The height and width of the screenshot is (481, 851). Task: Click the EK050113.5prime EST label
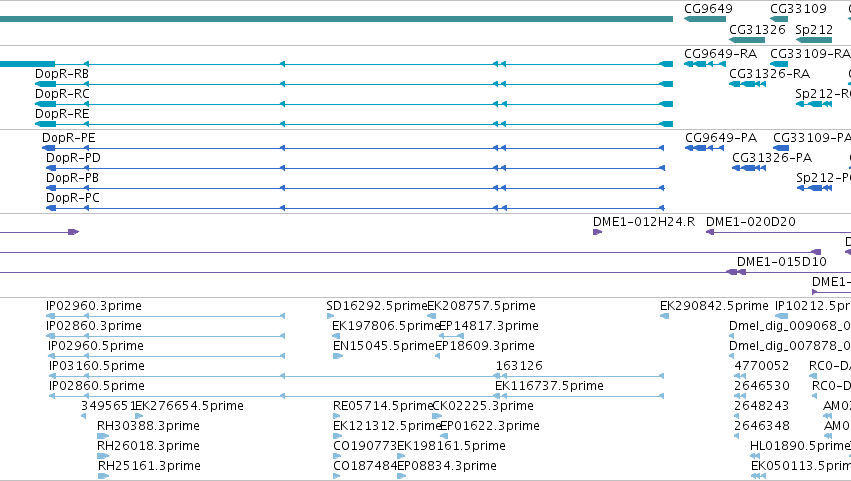pyautogui.click(x=801, y=466)
